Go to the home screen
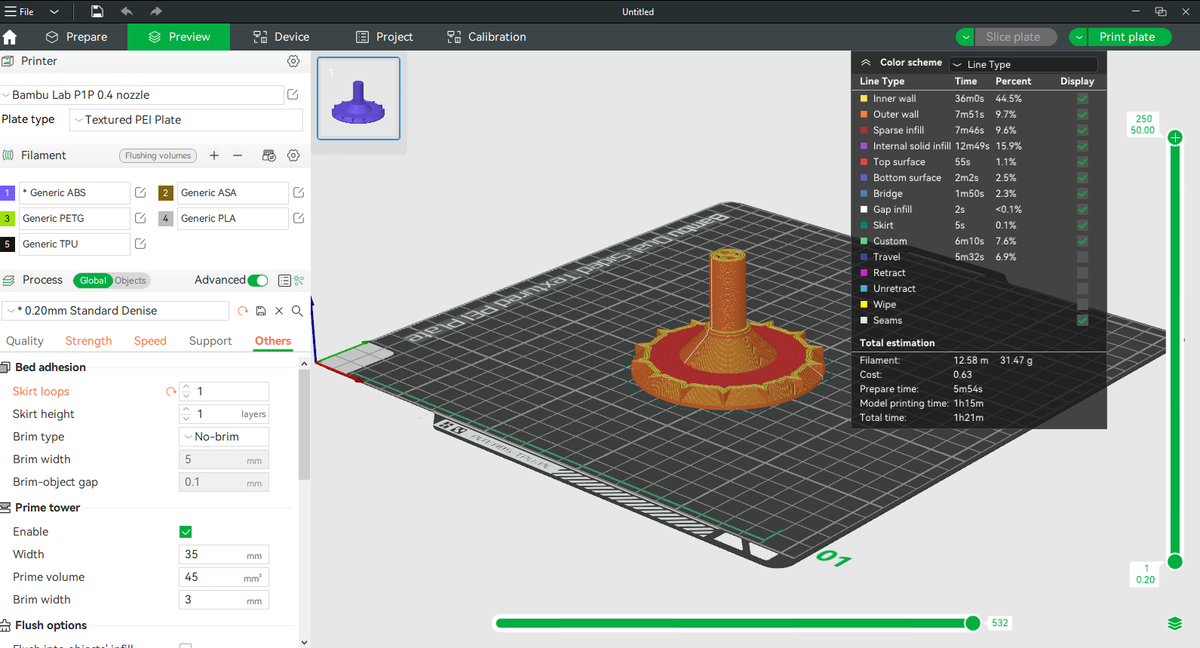The width and height of the screenshot is (1200, 648). click(11, 37)
